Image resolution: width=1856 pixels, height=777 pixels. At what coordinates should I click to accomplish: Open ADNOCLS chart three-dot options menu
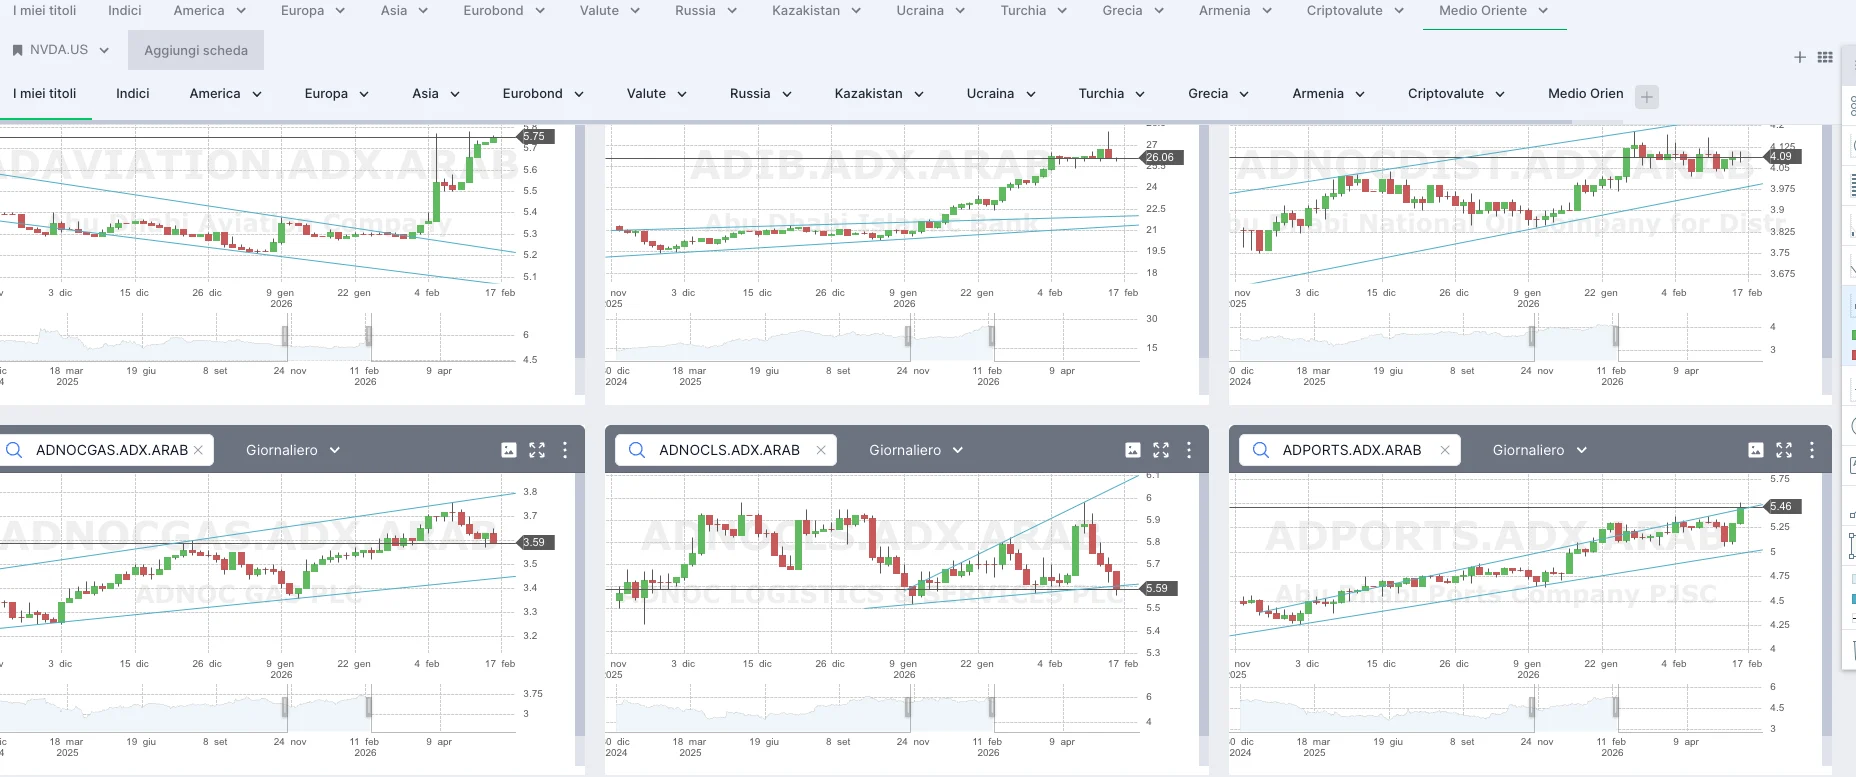1189,450
